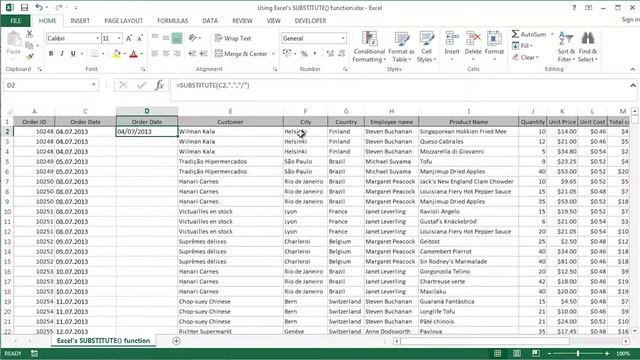This screenshot has height=360, width=640.
Task: Toggle Italic formatting
Action: (62, 53)
